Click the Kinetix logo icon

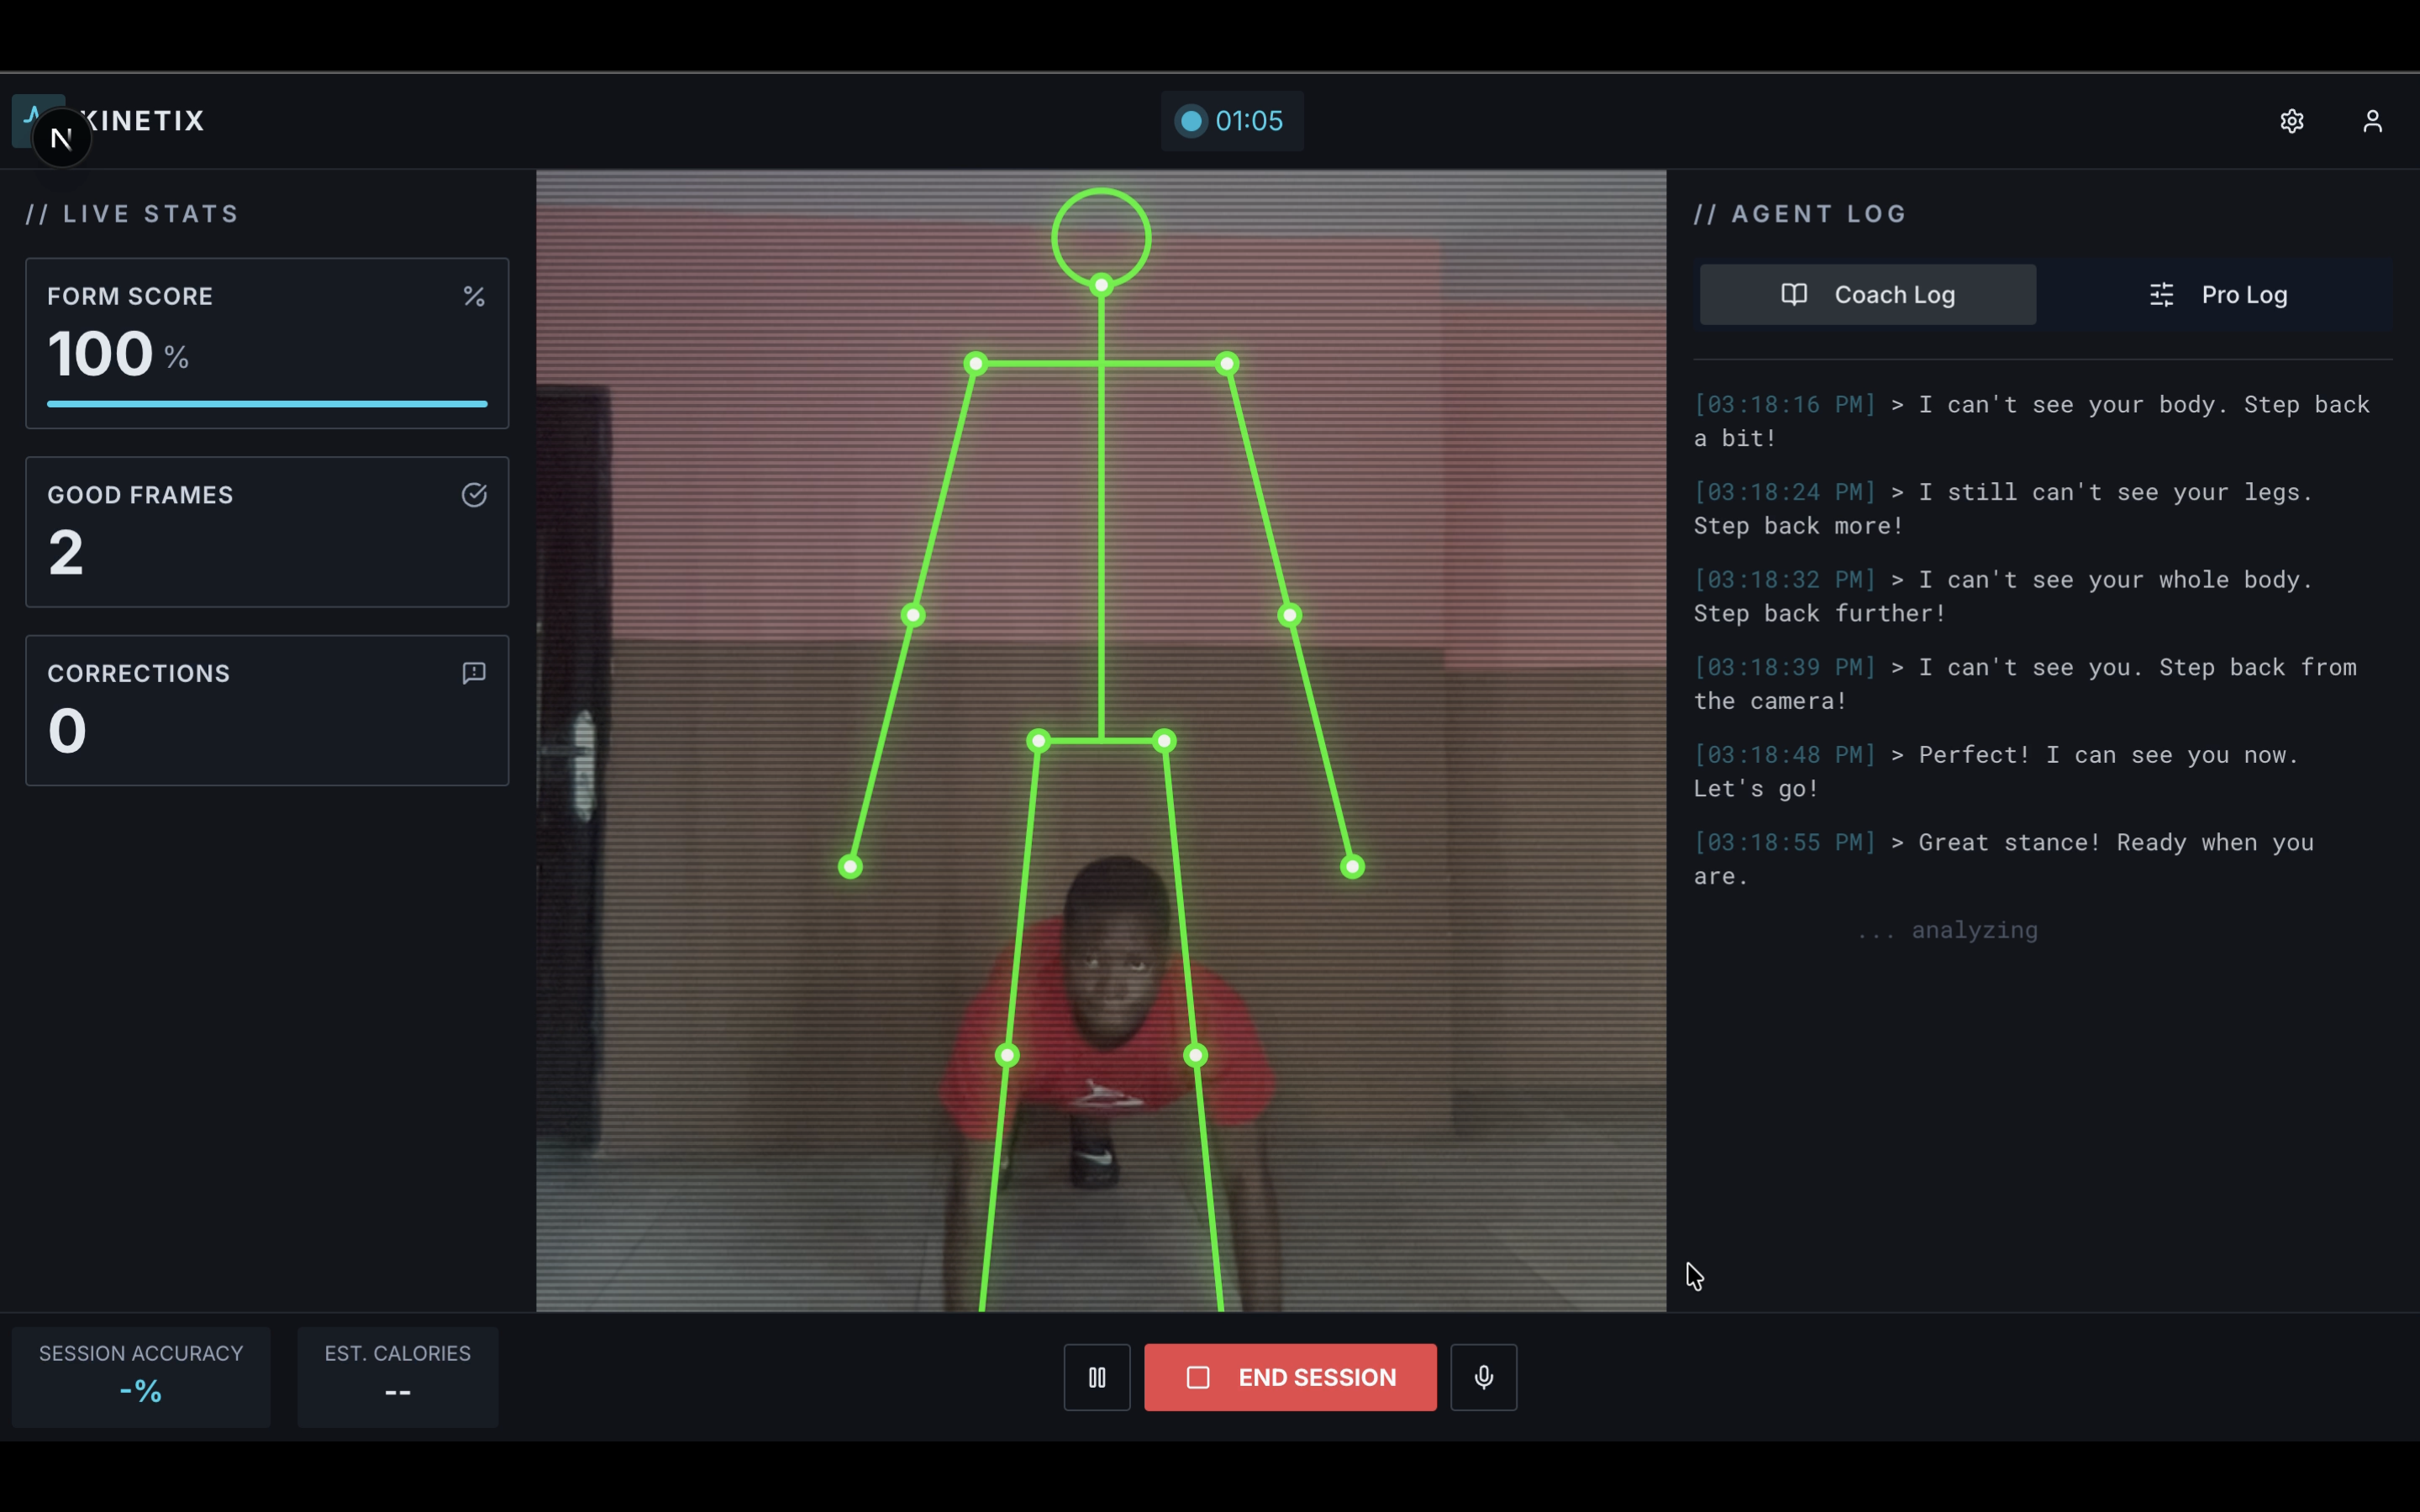[30, 110]
